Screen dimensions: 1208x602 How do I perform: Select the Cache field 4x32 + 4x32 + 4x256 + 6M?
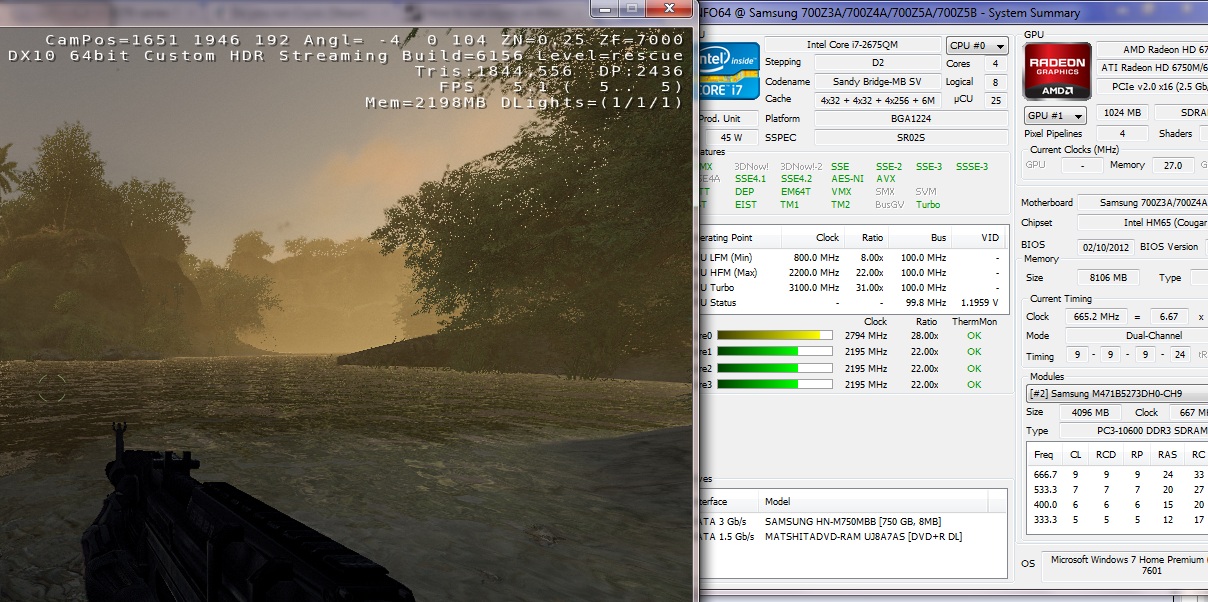876,100
